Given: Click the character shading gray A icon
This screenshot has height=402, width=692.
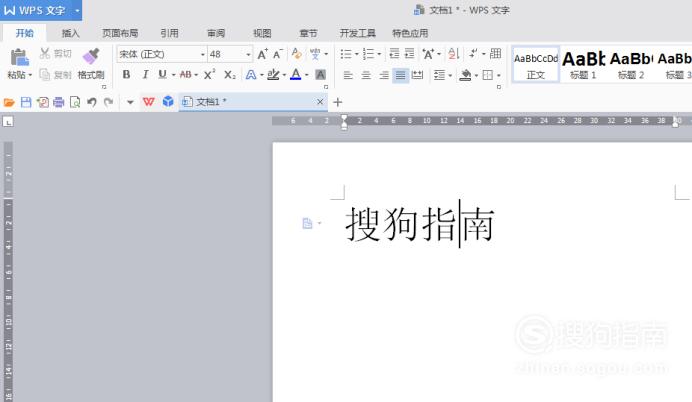Looking at the screenshot, I should click(320, 75).
